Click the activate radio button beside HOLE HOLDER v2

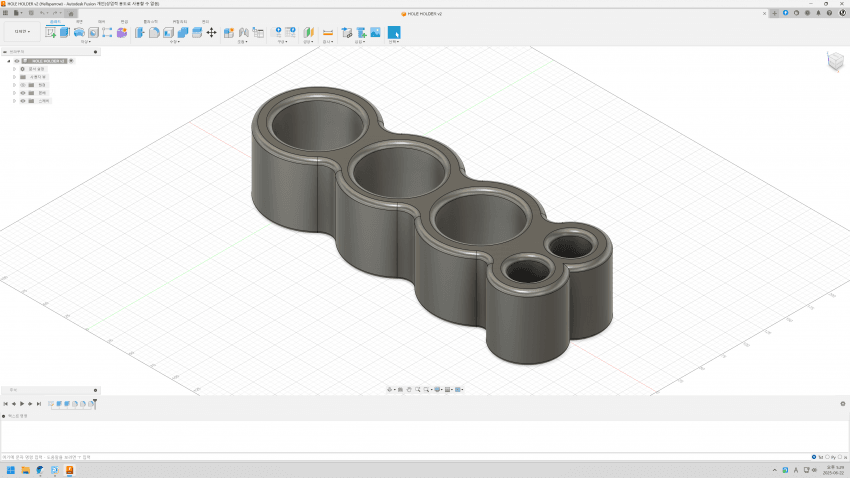click(71, 61)
